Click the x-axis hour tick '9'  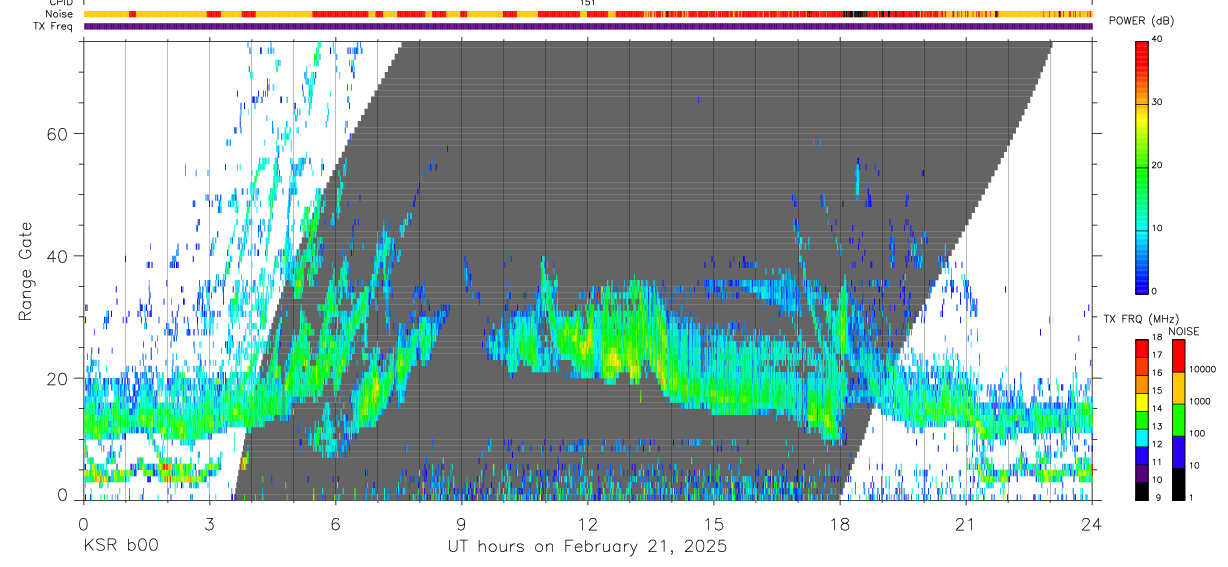point(461,524)
